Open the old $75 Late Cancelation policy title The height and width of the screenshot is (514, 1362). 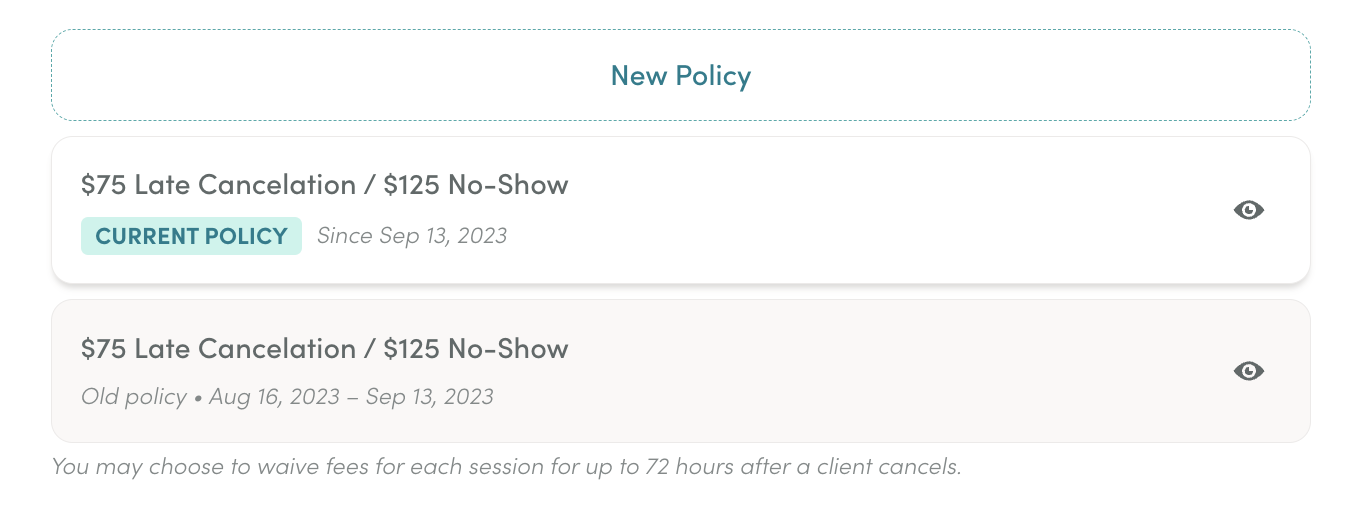(324, 348)
